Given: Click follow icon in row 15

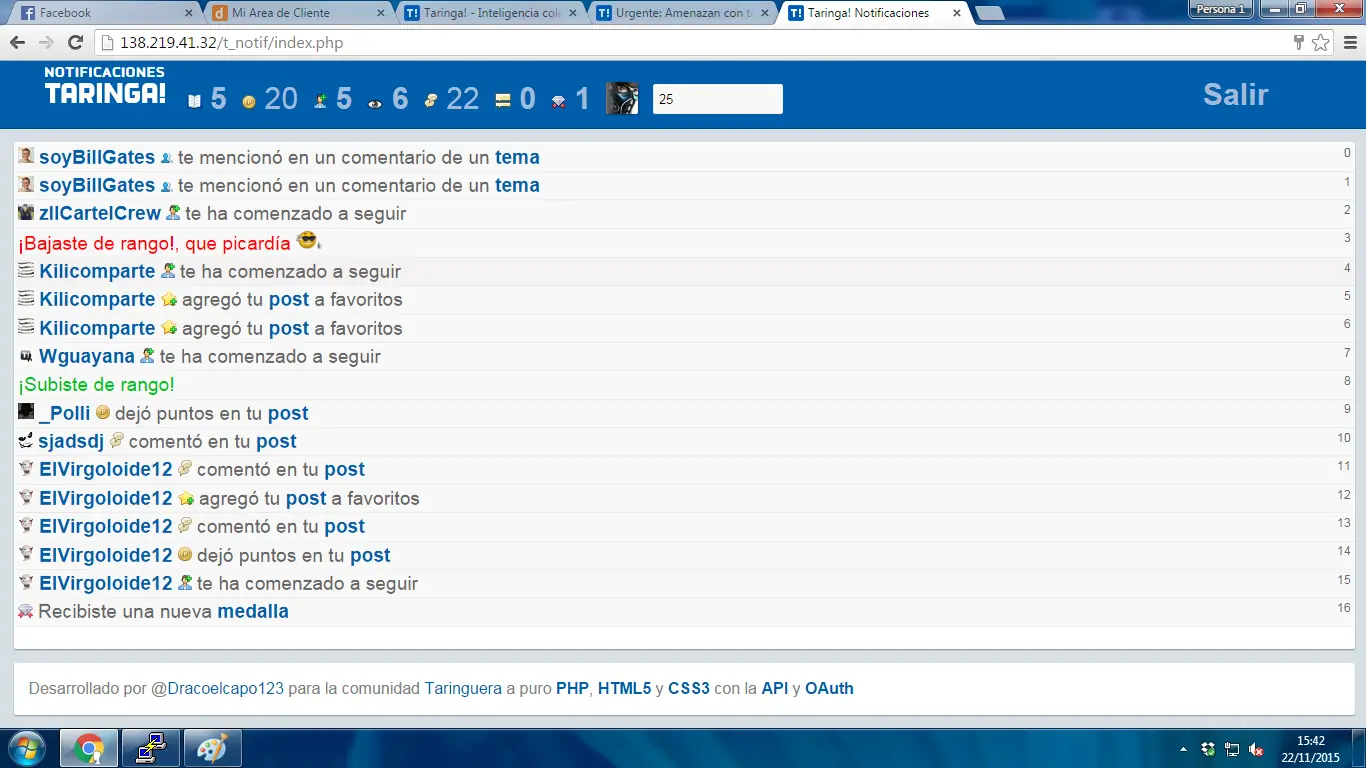Looking at the screenshot, I should (185, 582).
